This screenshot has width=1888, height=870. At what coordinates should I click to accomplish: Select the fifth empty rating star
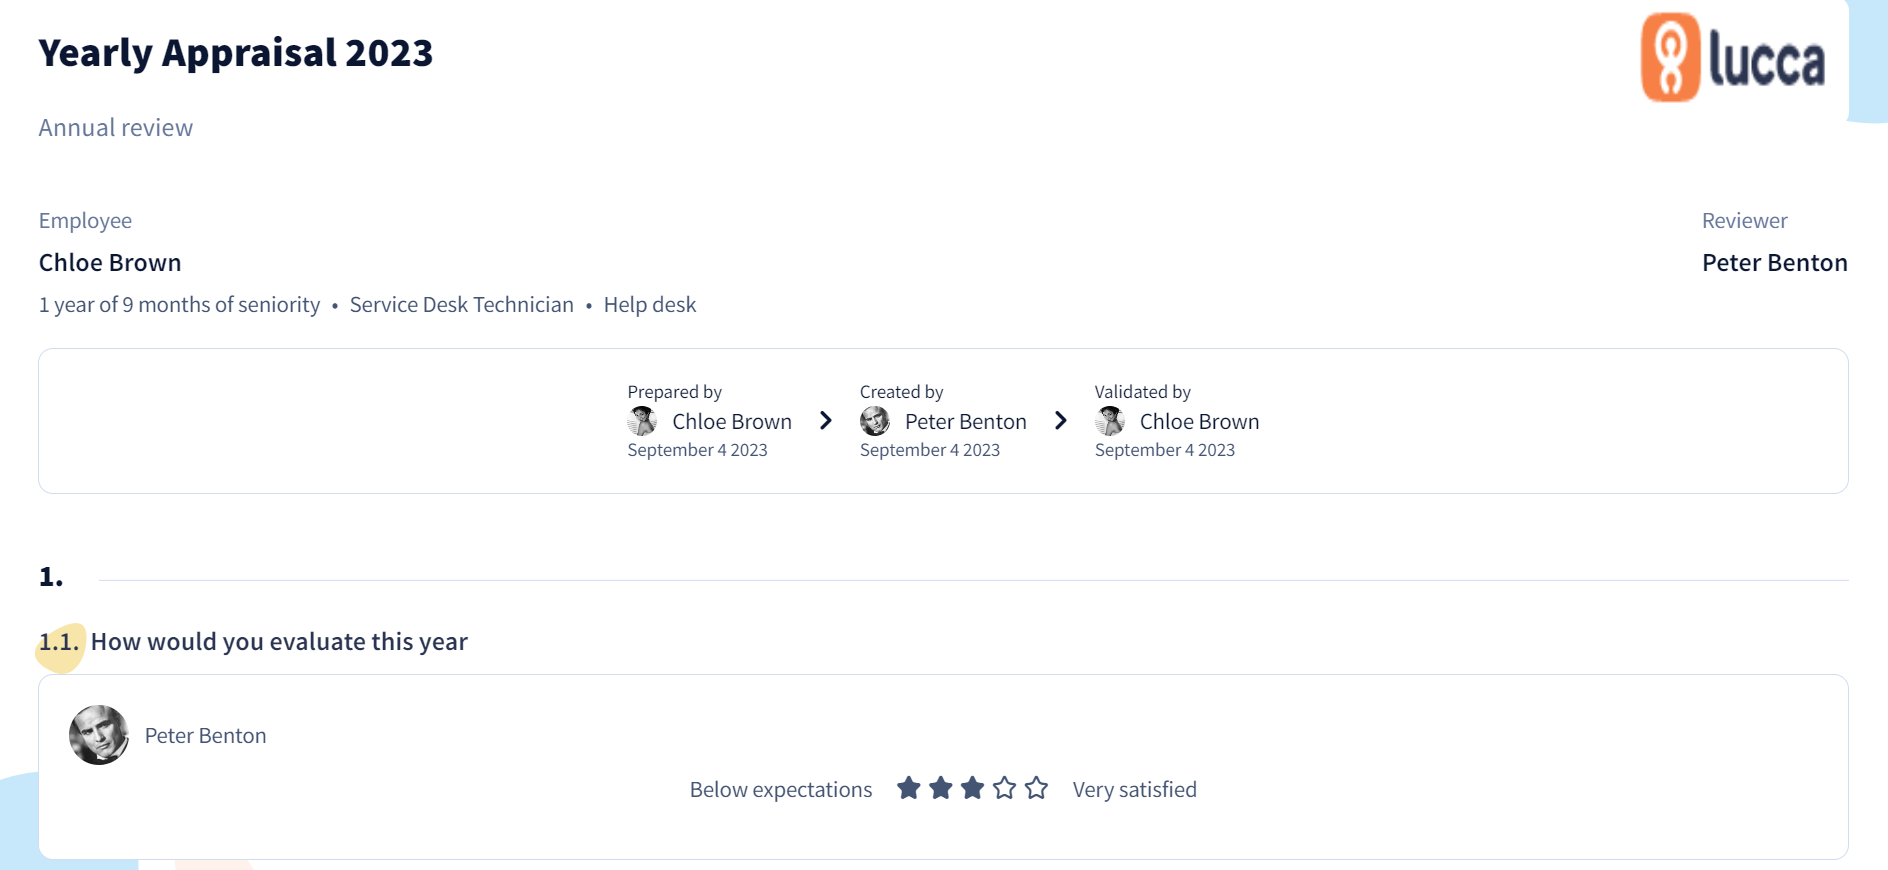[x=1037, y=788]
